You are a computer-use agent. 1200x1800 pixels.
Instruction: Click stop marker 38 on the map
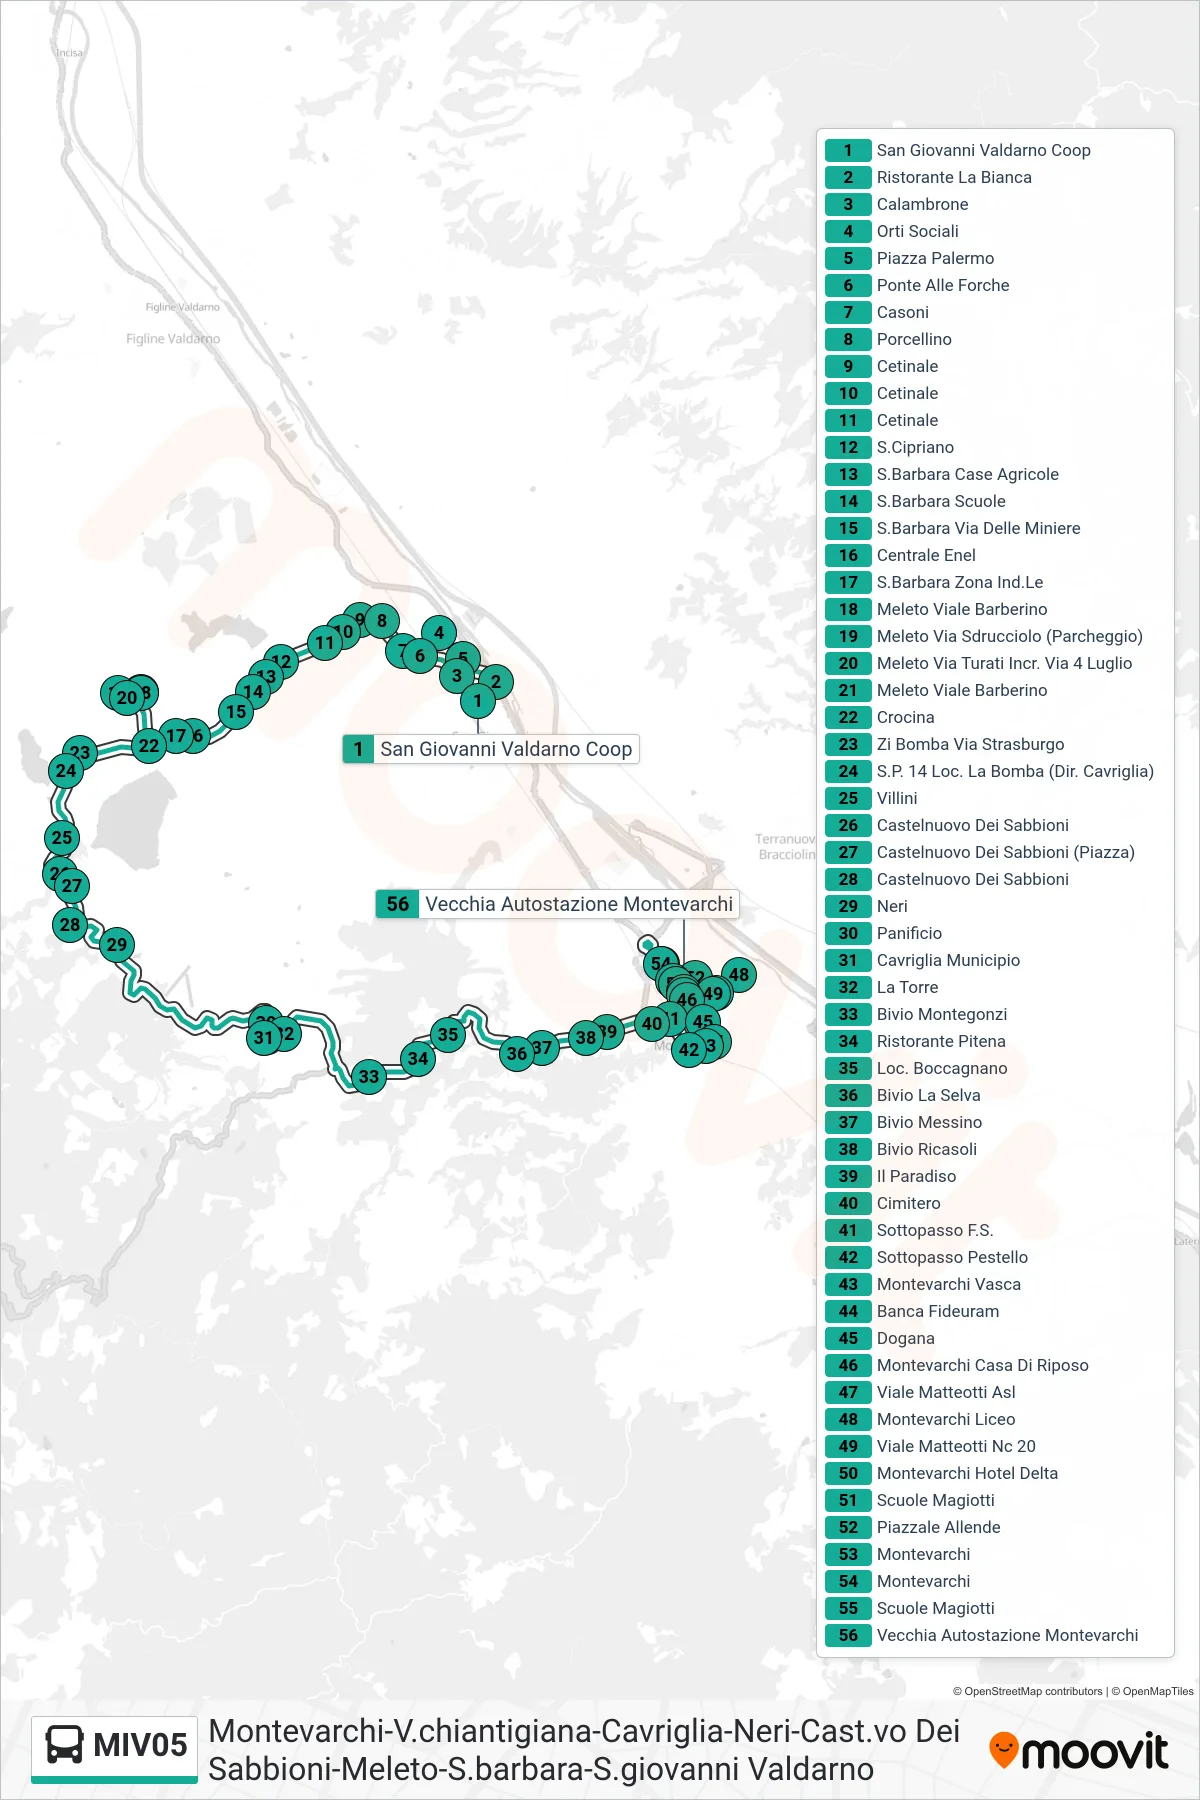click(586, 1037)
